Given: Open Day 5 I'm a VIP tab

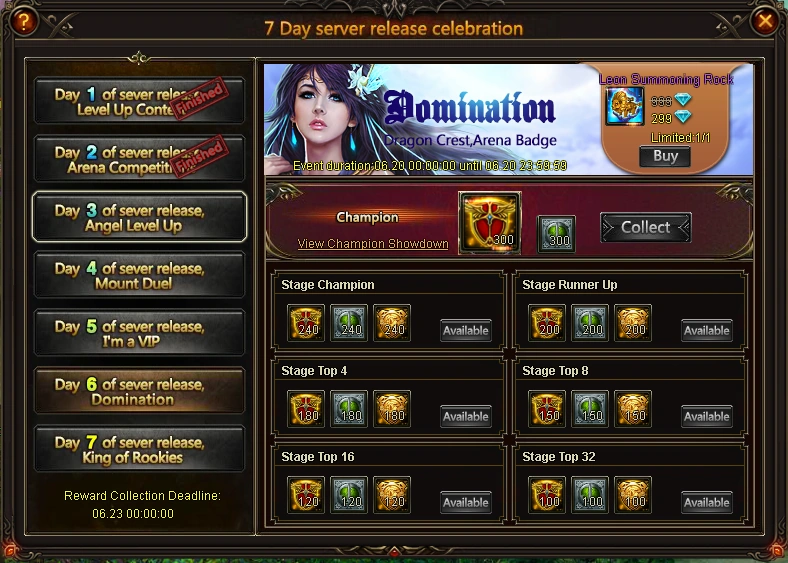Looking at the screenshot, I should click(x=139, y=333).
